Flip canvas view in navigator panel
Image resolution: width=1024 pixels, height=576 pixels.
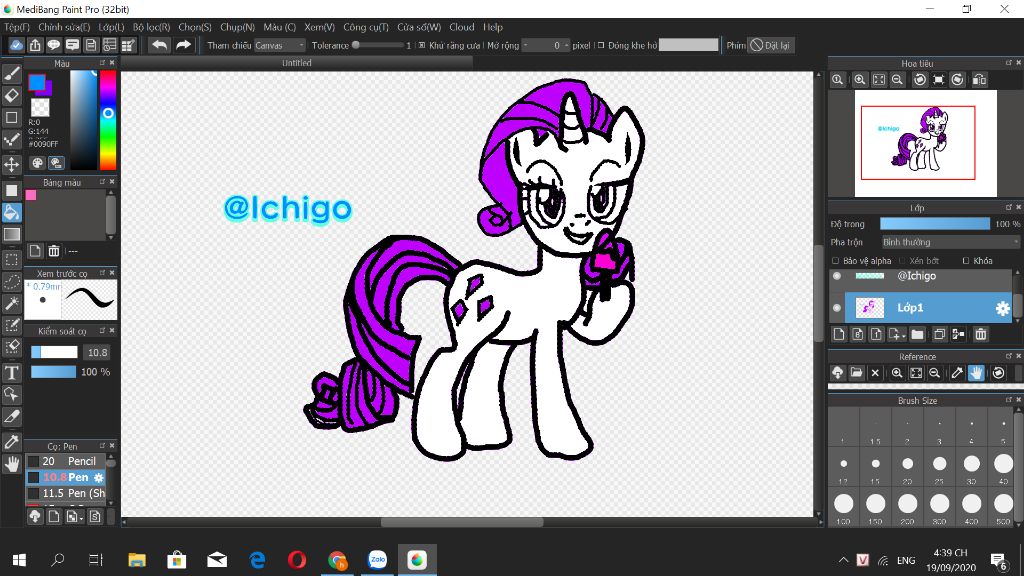coord(979,80)
